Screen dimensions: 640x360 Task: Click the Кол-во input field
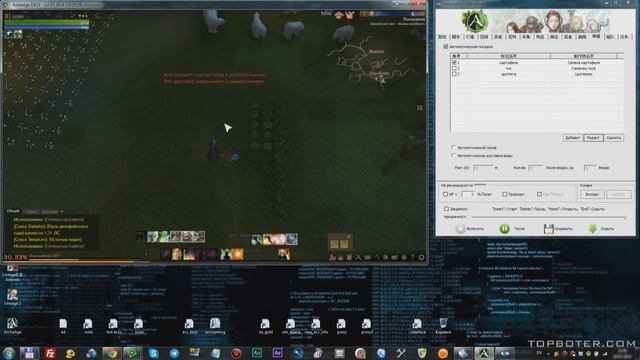(535, 168)
